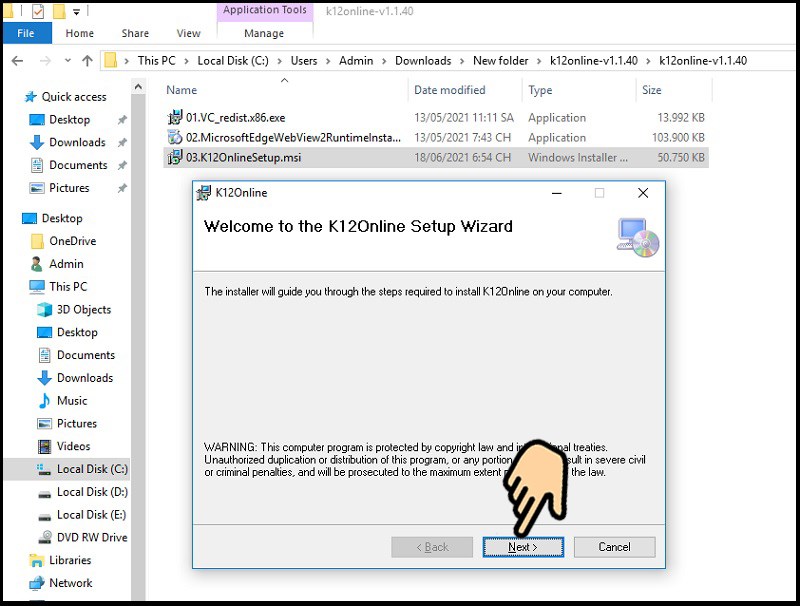The image size is (800, 606).
Task: Expand the chevron after 'This PC' in breadcrumb
Action: point(187,61)
